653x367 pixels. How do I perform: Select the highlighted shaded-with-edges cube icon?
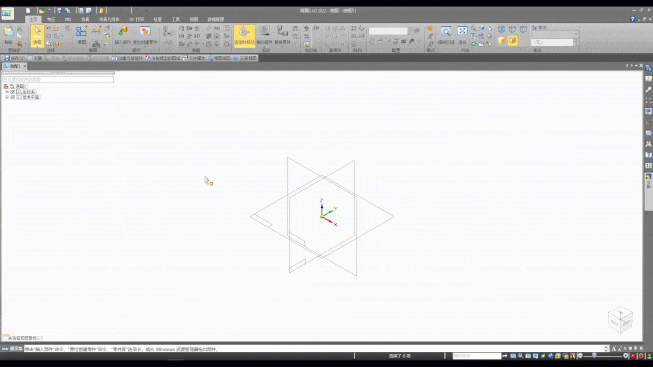point(513,41)
